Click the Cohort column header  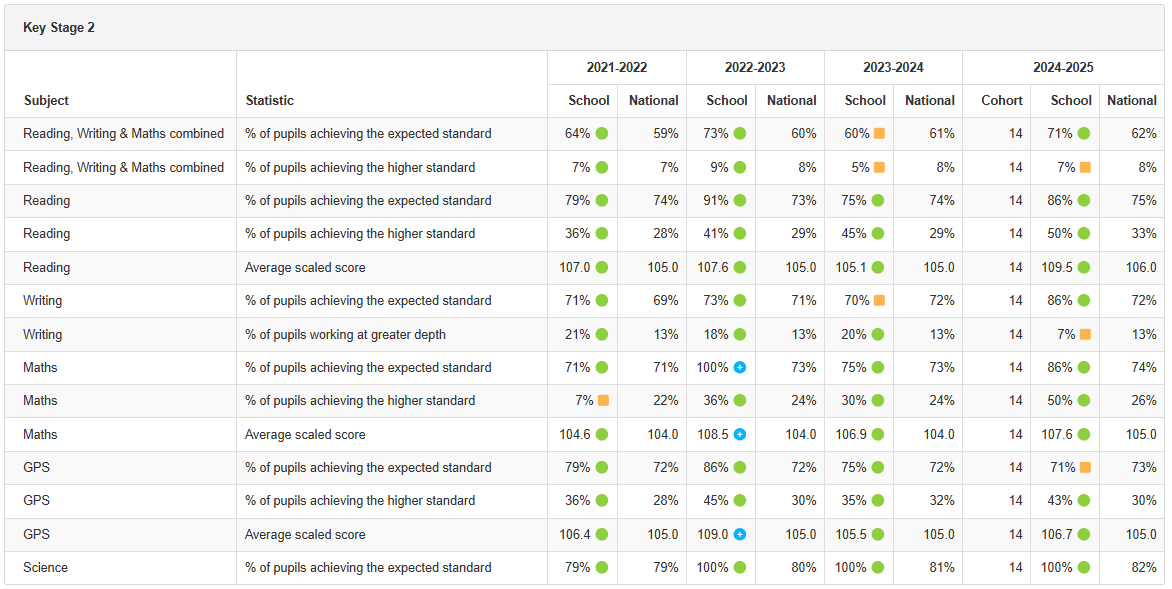(1002, 100)
